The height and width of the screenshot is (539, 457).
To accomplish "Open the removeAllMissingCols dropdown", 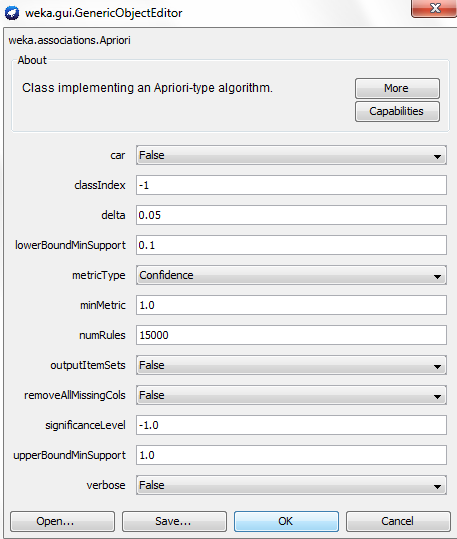I will pyautogui.click(x=291, y=395).
